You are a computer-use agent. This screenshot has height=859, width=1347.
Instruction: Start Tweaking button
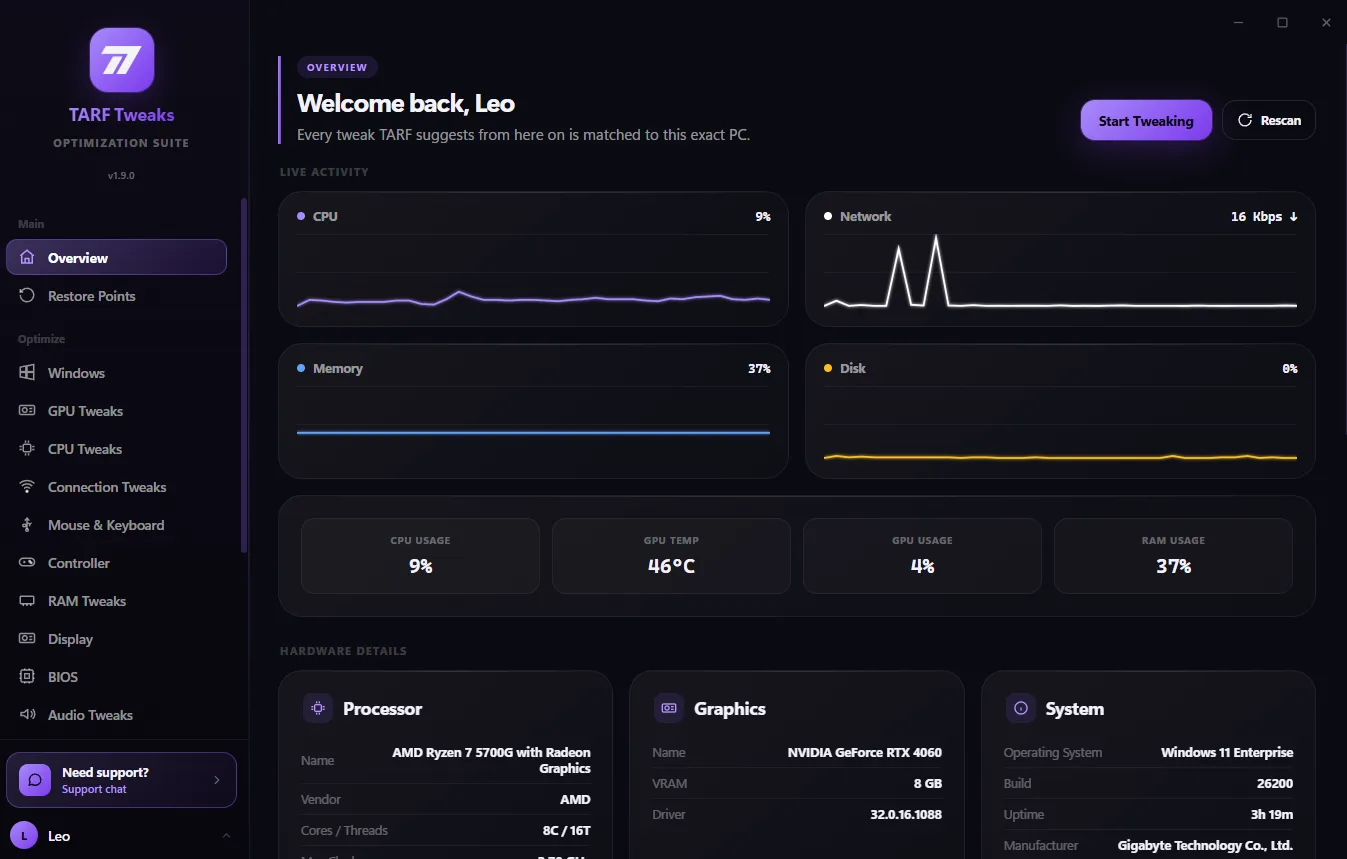pyautogui.click(x=1146, y=120)
